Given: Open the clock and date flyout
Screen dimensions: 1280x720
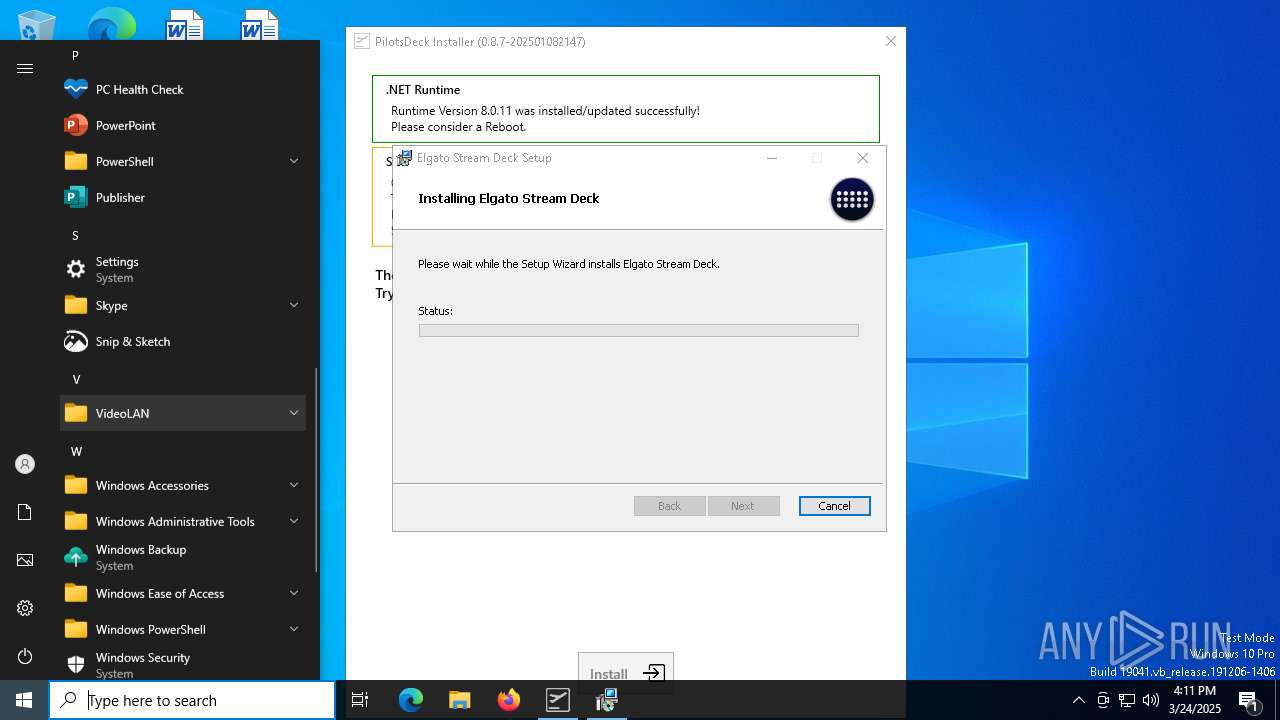Looking at the screenshot, I should (x=1194, y=700).
